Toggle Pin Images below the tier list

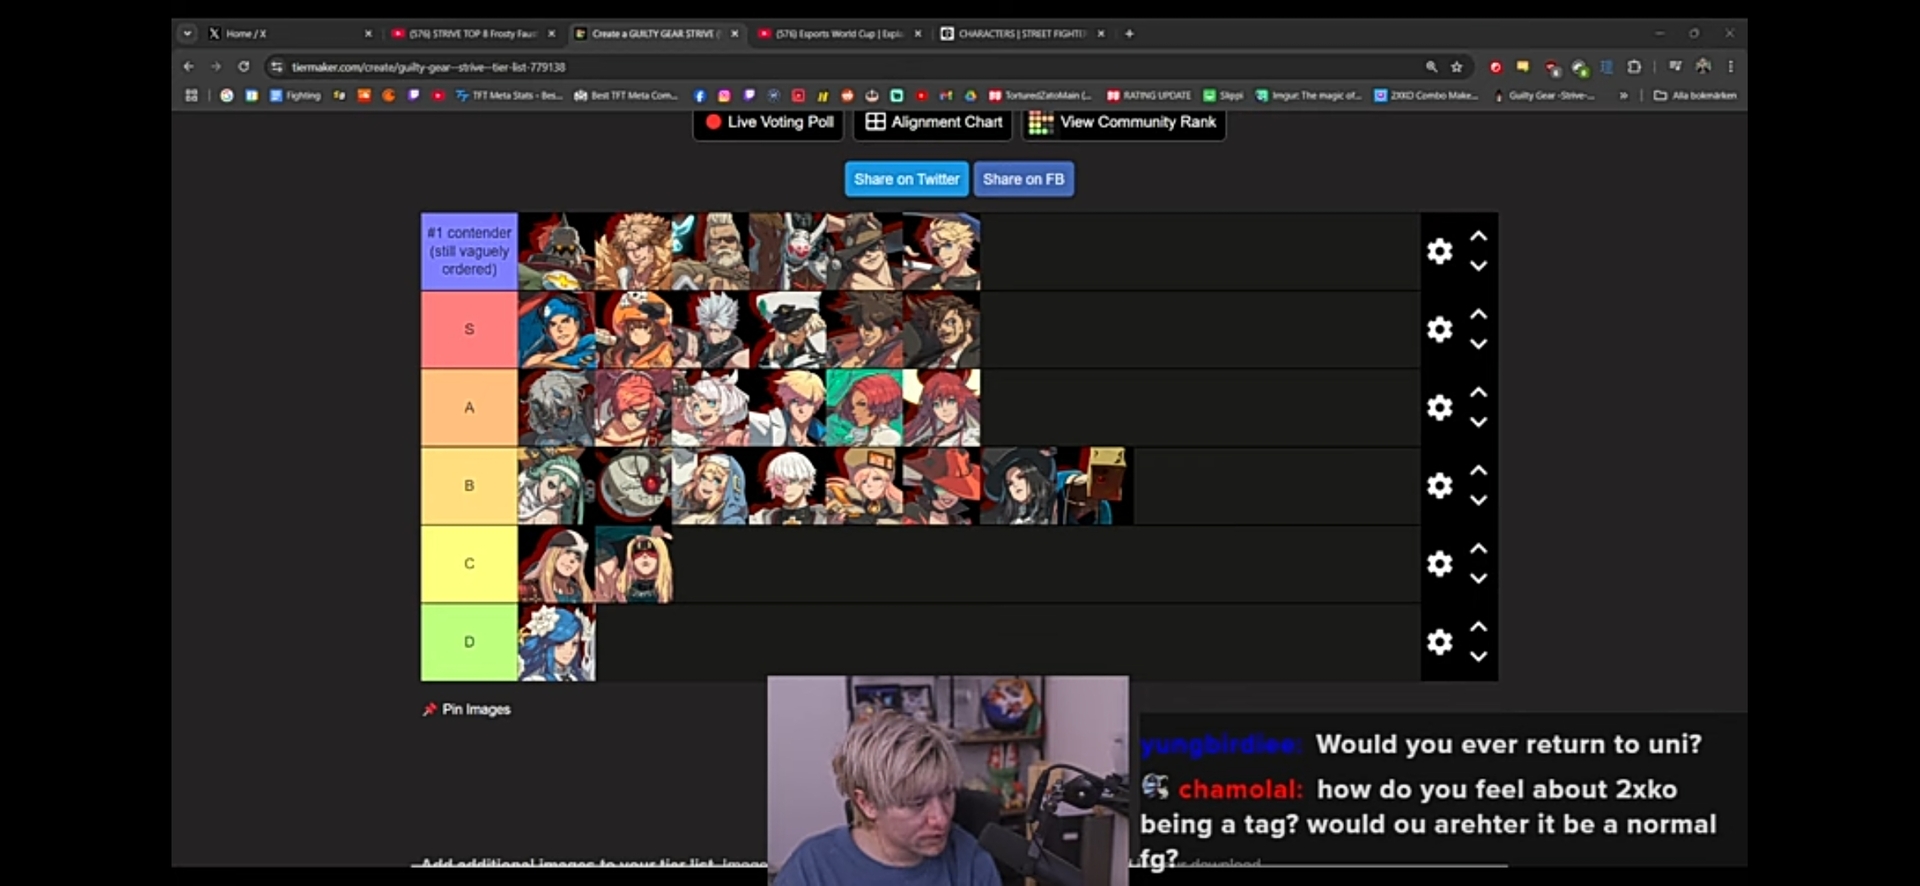point(467,709)
